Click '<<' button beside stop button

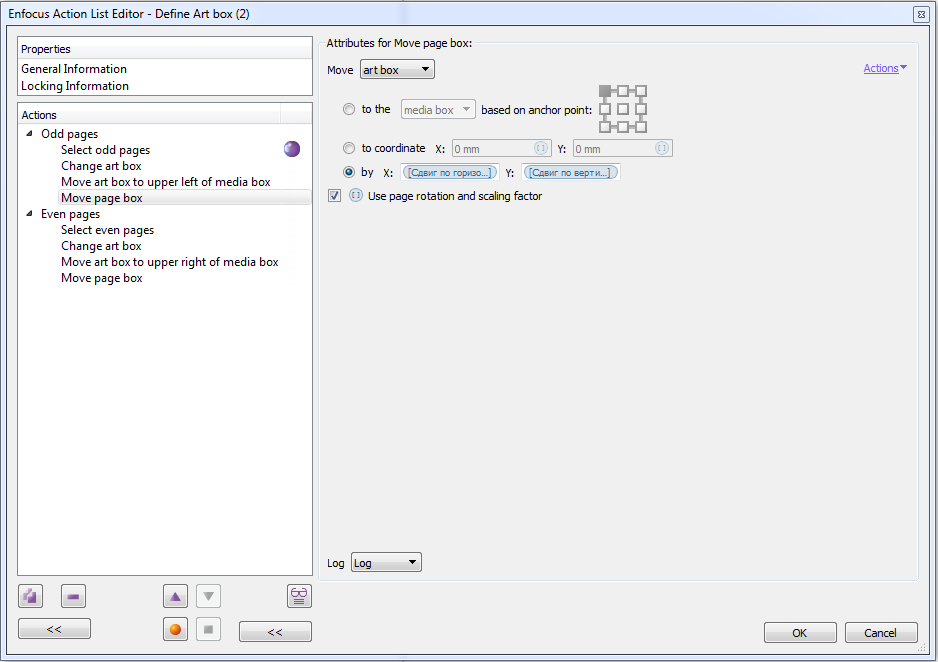point(275,632)
